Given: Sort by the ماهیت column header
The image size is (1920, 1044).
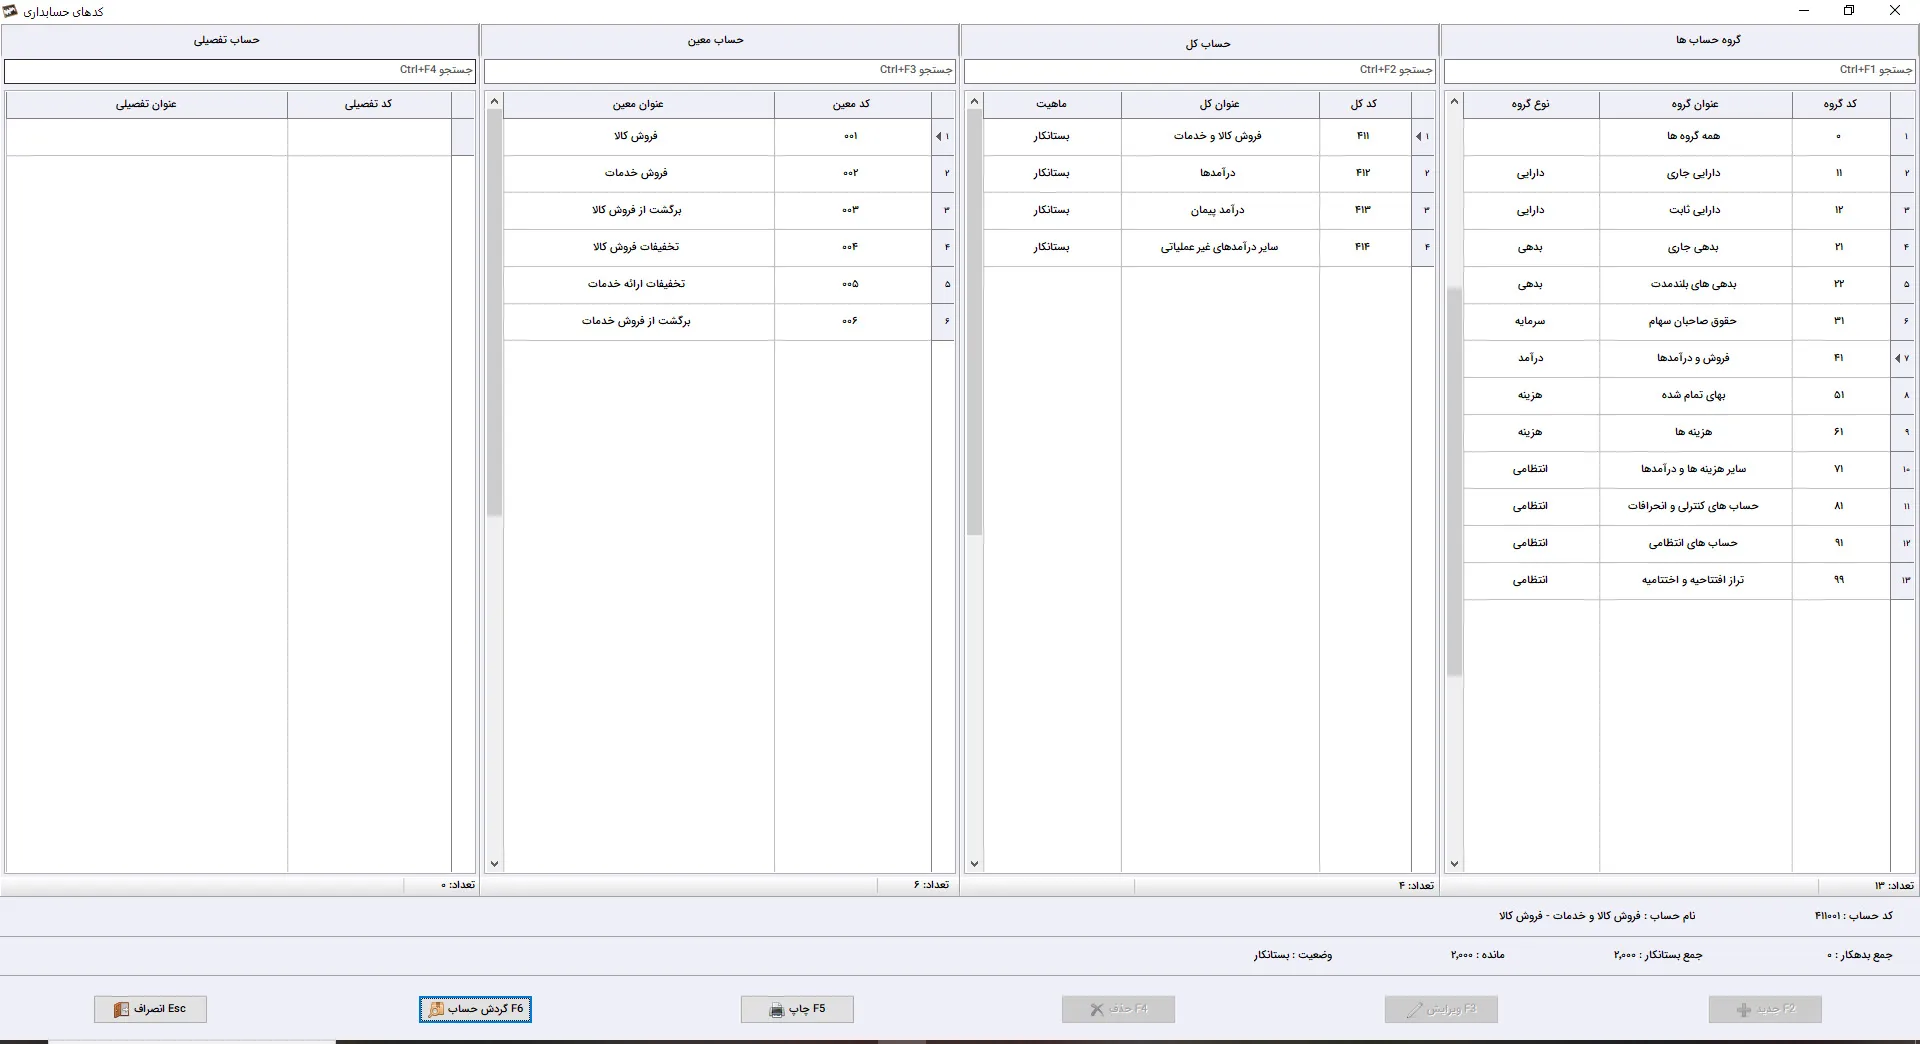Looking at the screenshot, I should (1052, 104).
